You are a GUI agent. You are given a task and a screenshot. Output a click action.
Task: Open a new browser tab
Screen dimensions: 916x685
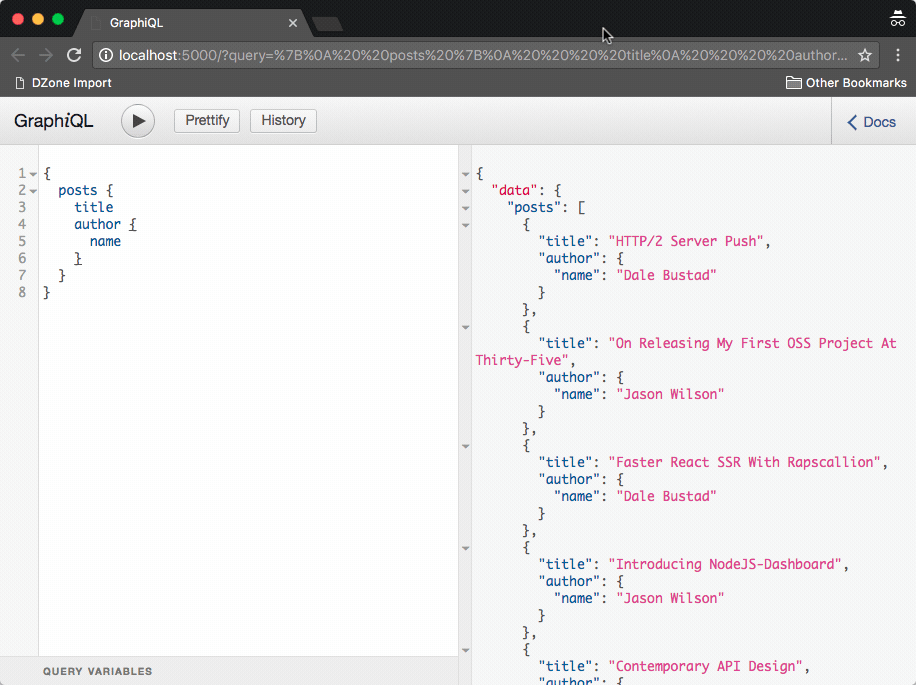(327, 24)
